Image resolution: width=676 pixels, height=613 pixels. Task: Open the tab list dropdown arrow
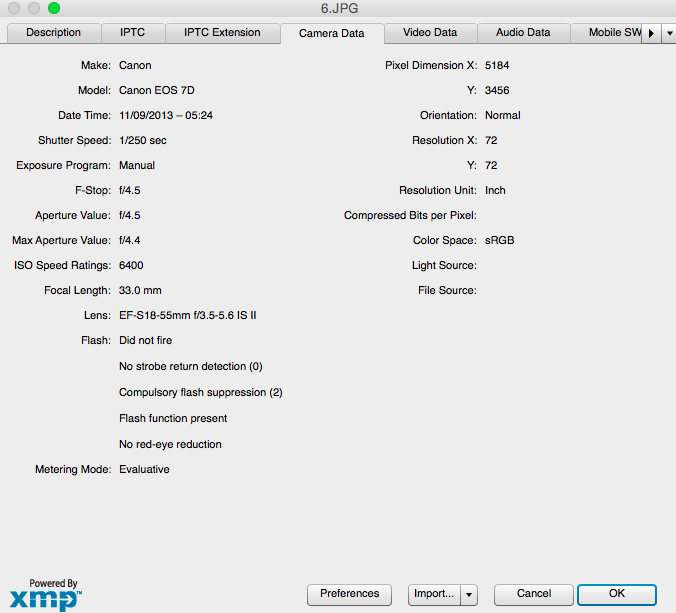pos(669,33)
